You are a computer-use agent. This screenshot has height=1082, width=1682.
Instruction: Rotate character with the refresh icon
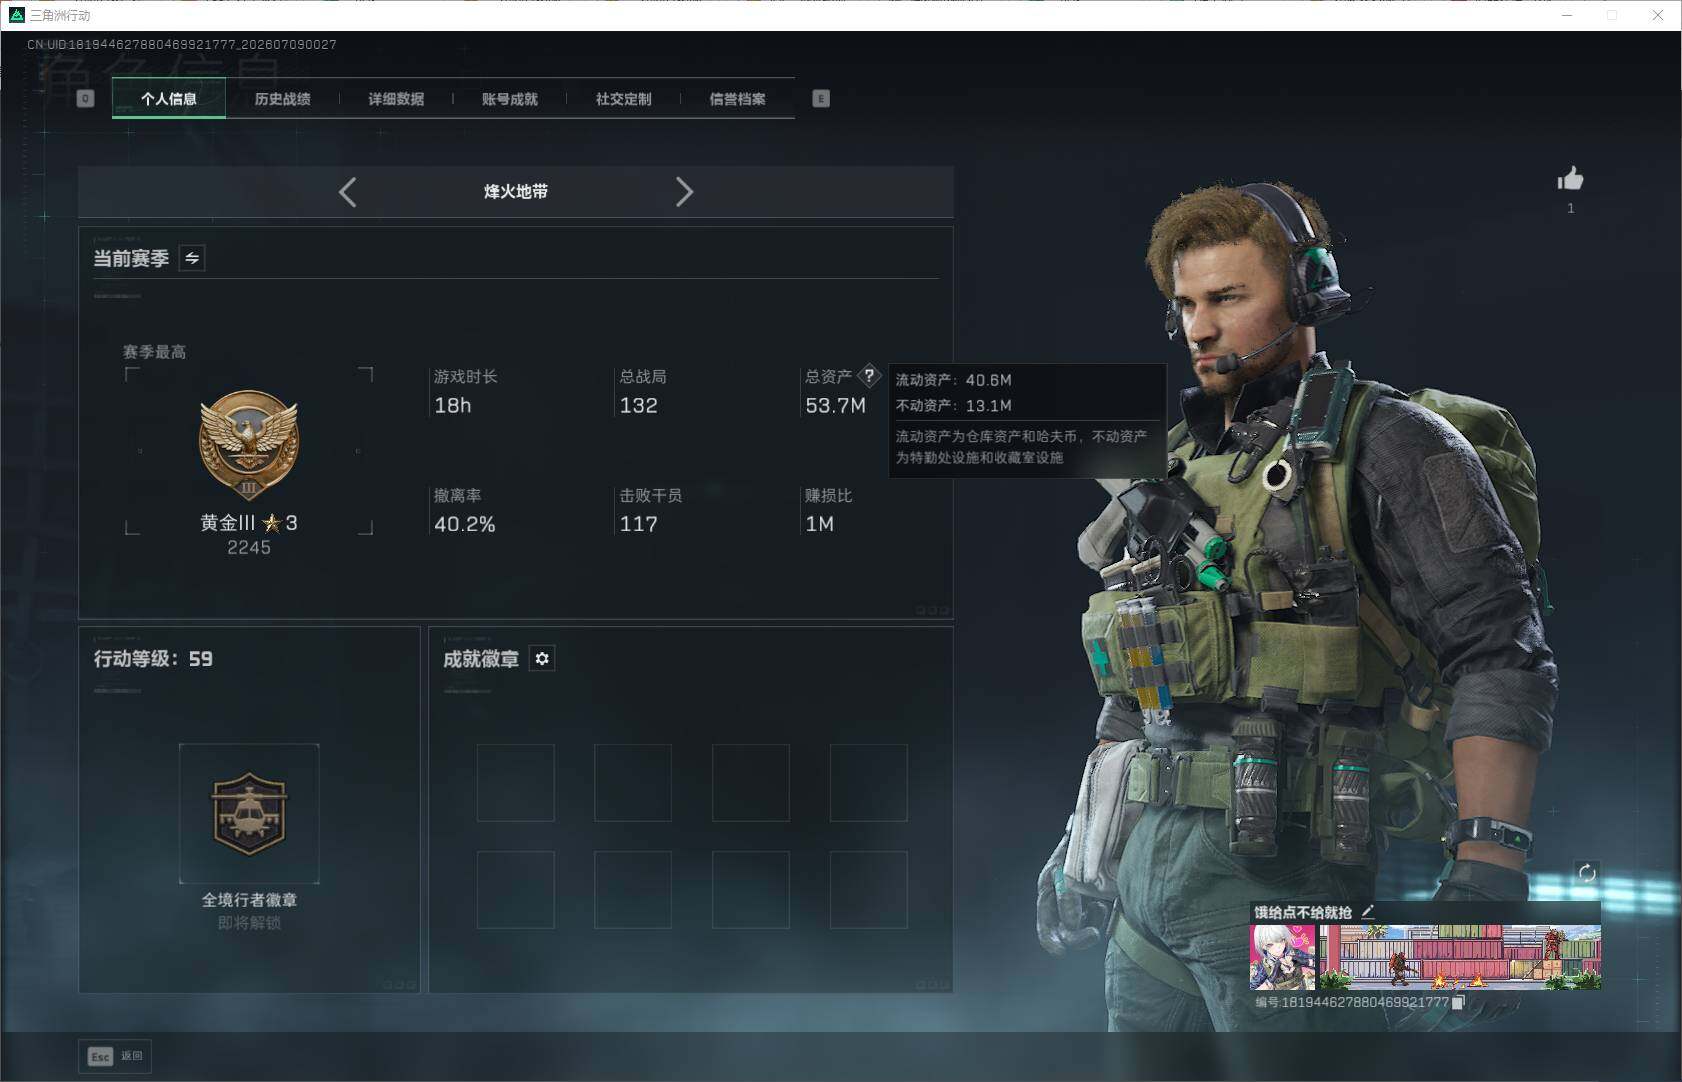[x=1587, y=873]
